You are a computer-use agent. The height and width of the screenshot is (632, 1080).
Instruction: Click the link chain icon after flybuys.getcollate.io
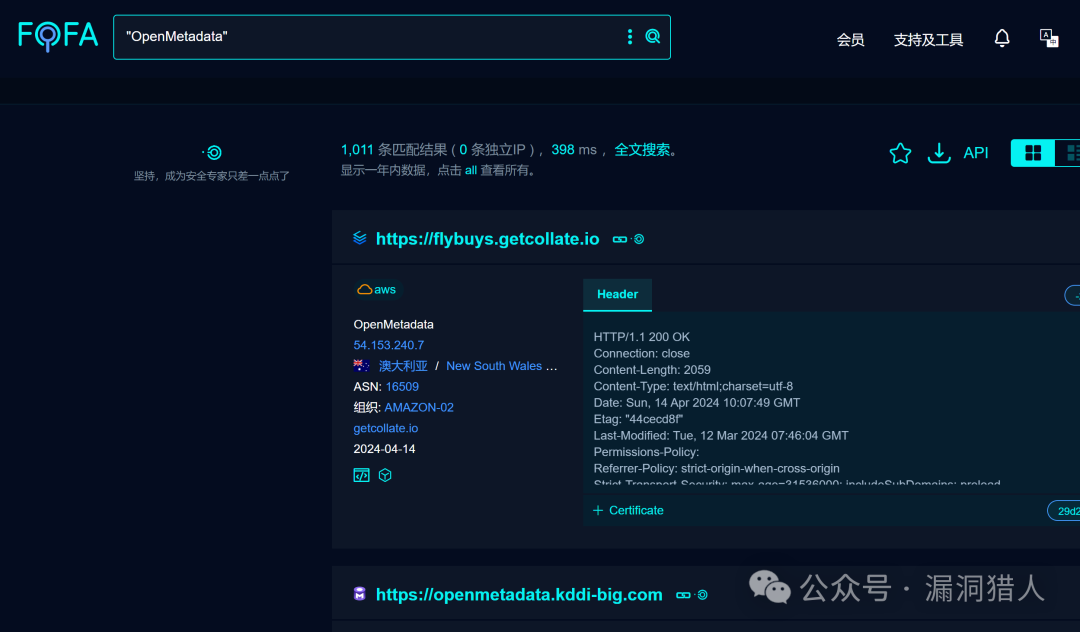coord(619,239)
